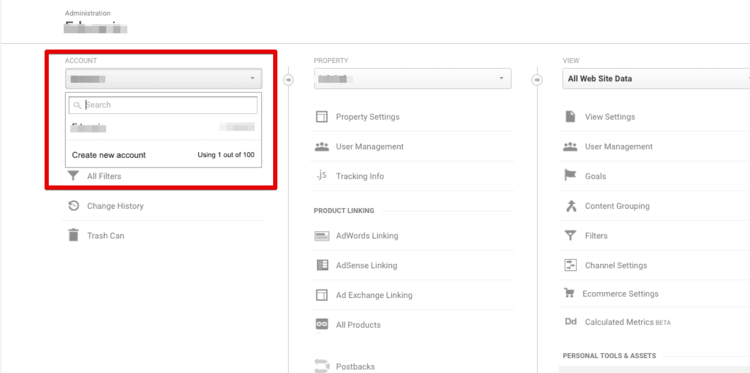This screenshot has width=750, height=373.
Task: Click the Change History clock icon
Action: click(x=73, y=206)
